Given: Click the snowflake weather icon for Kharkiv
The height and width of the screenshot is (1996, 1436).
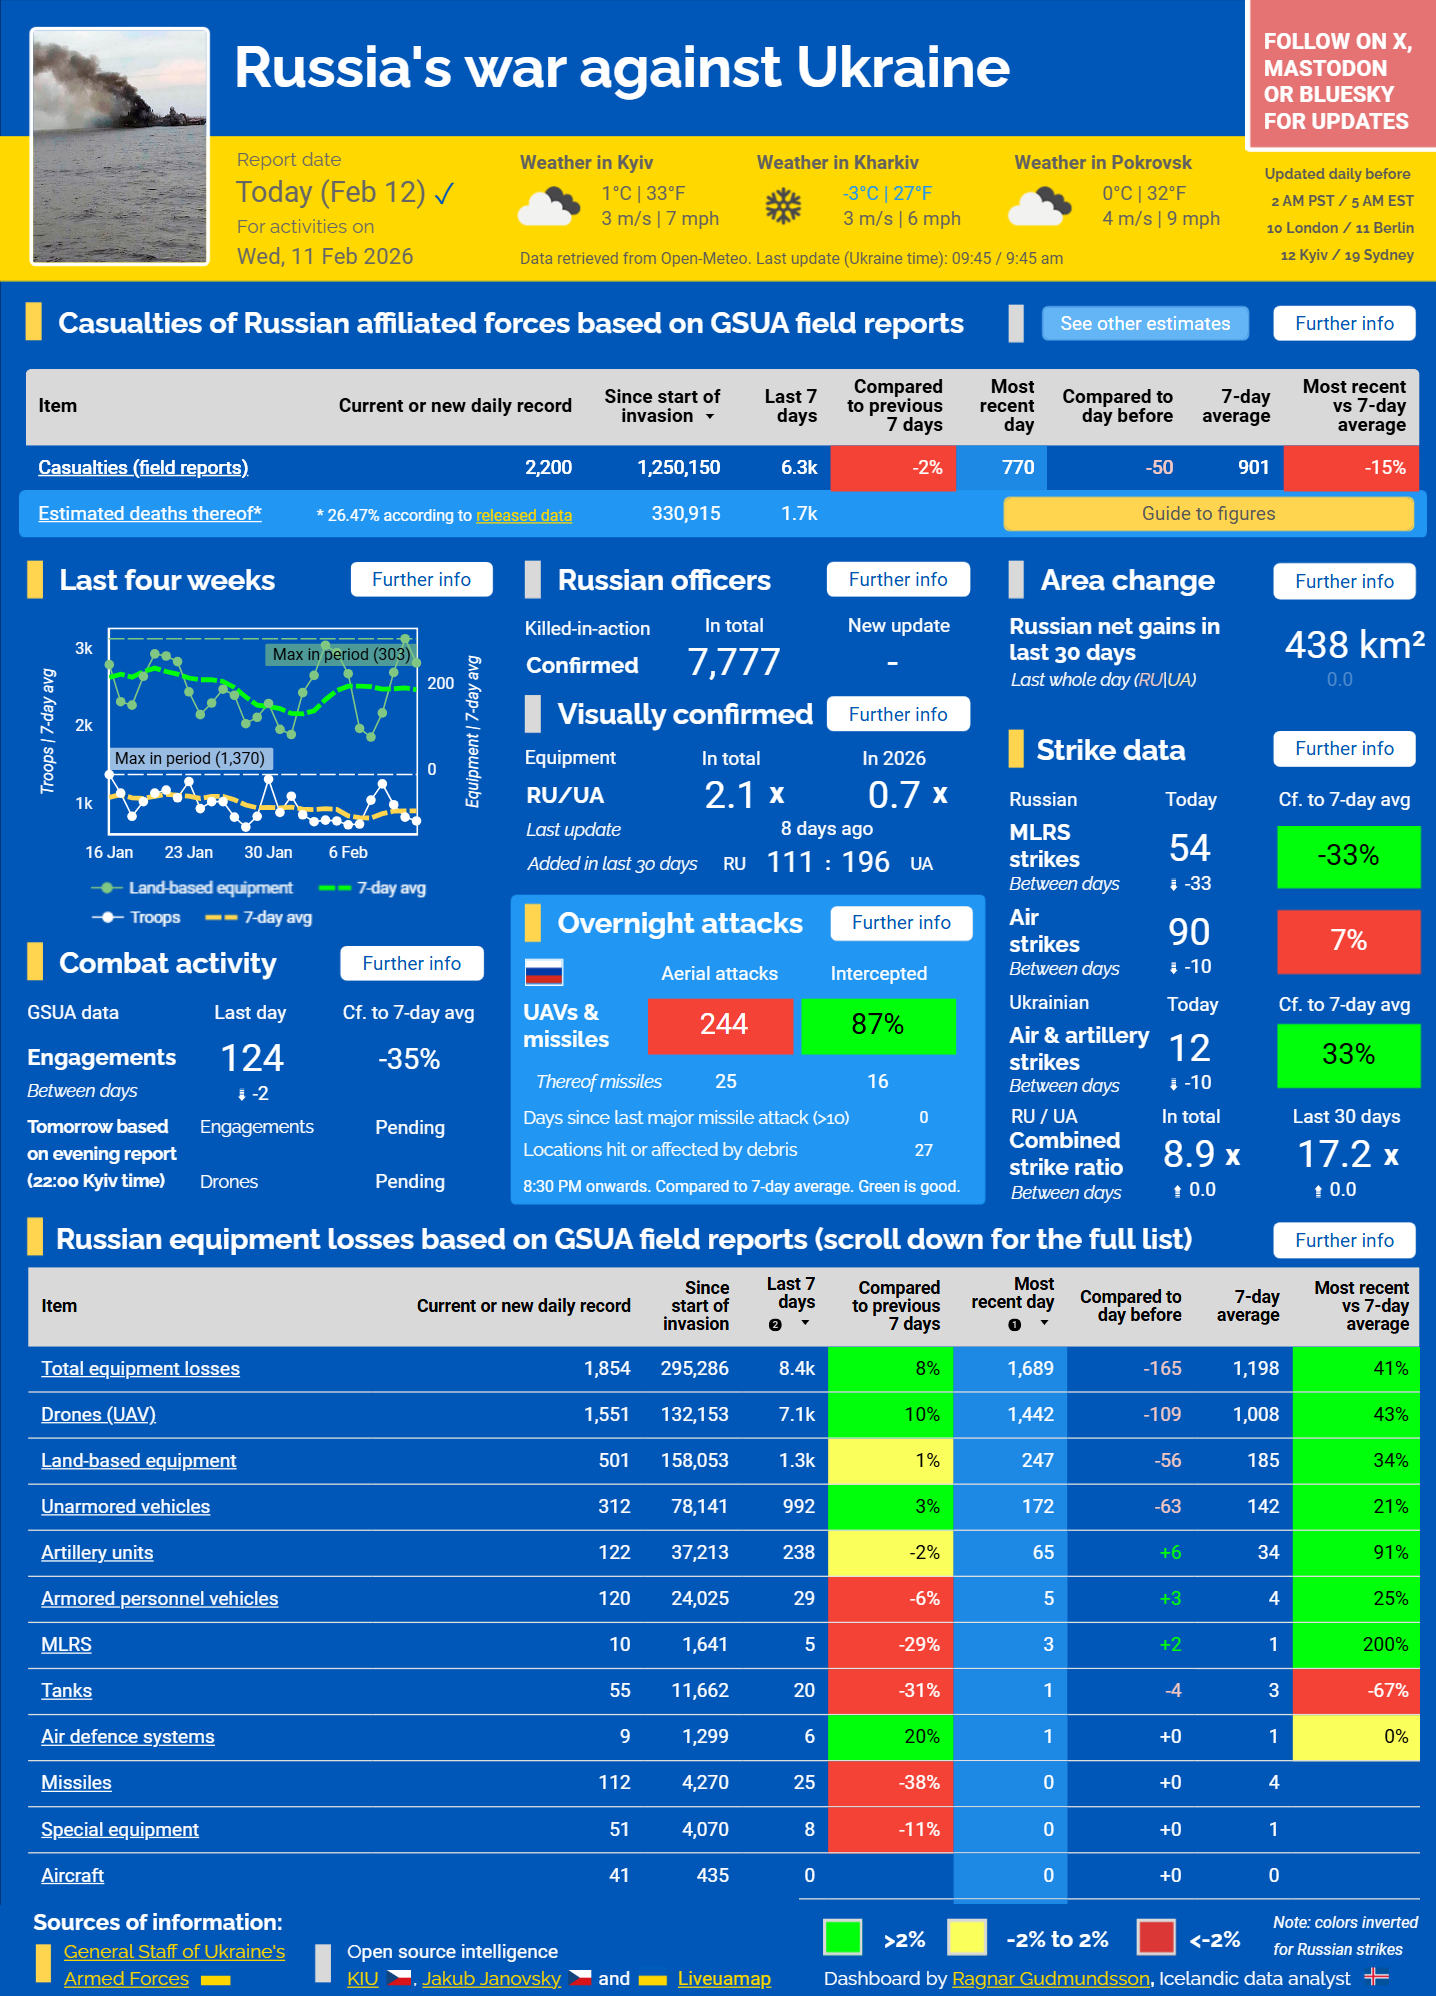Looking at the screenshot, I should [x=783, y=207].
